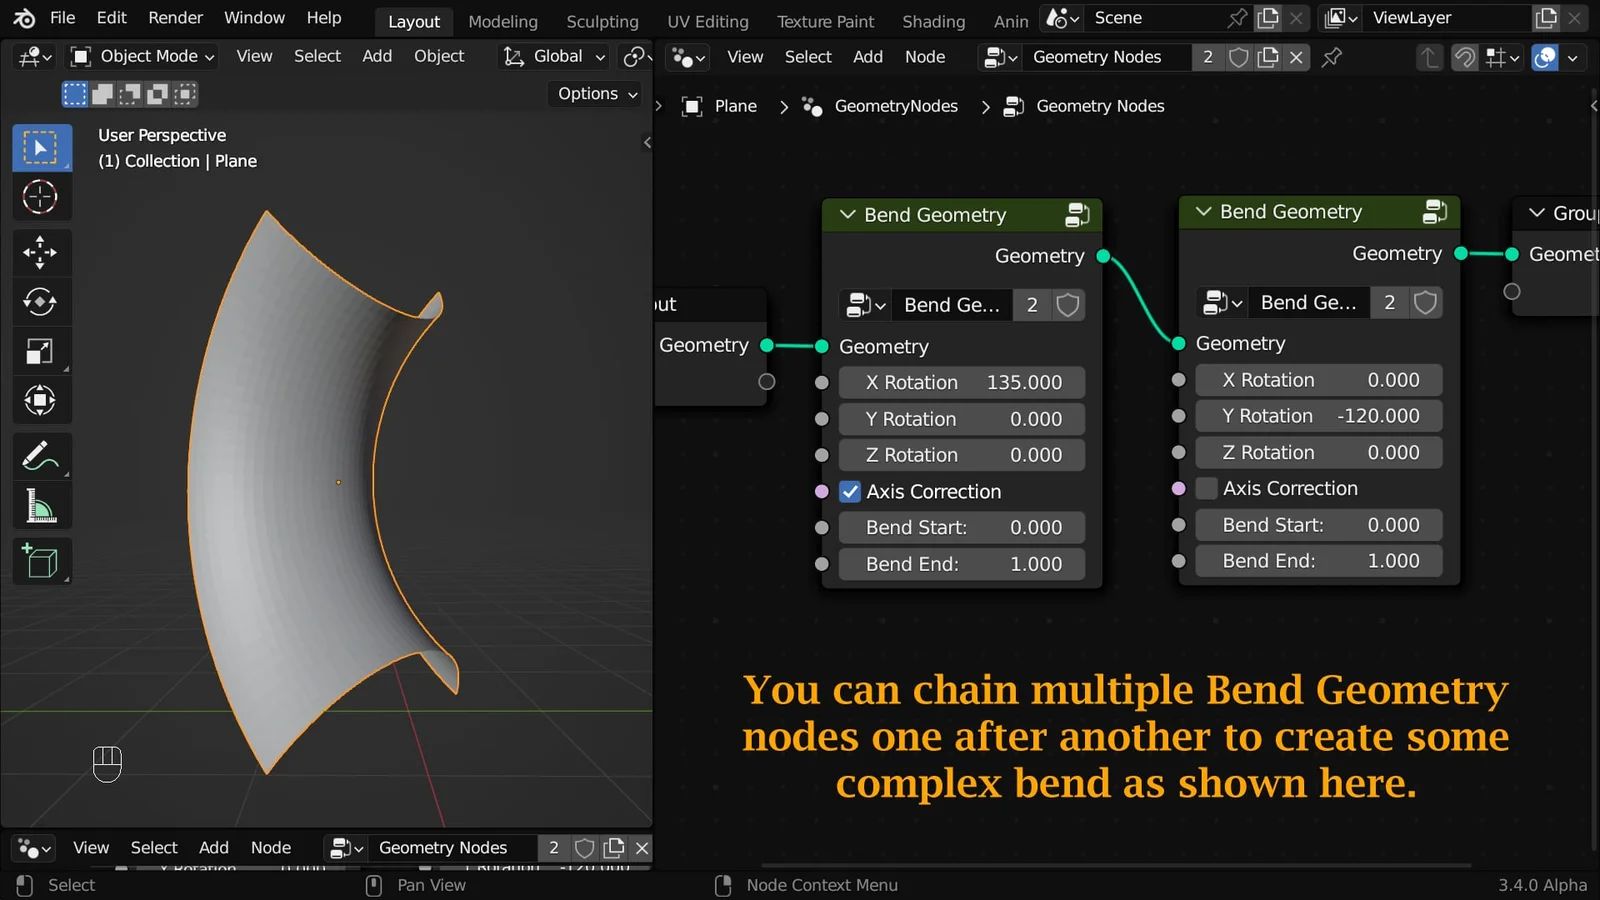Select the Measure tool

tap(40, 505)
